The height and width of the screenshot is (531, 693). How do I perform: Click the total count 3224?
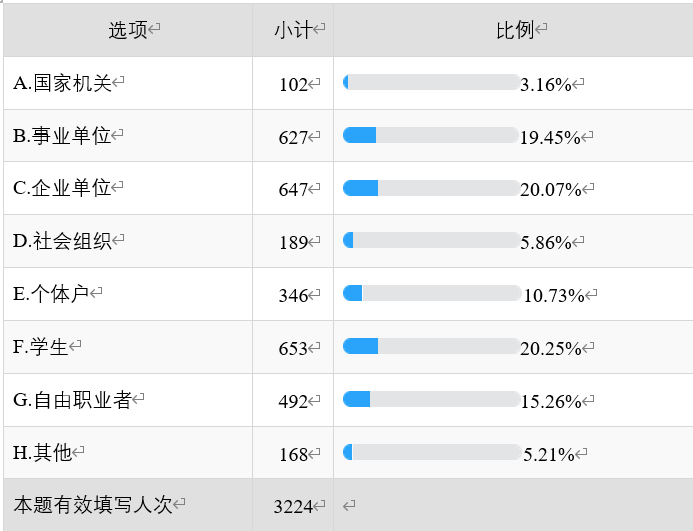[x=293, y=507]
